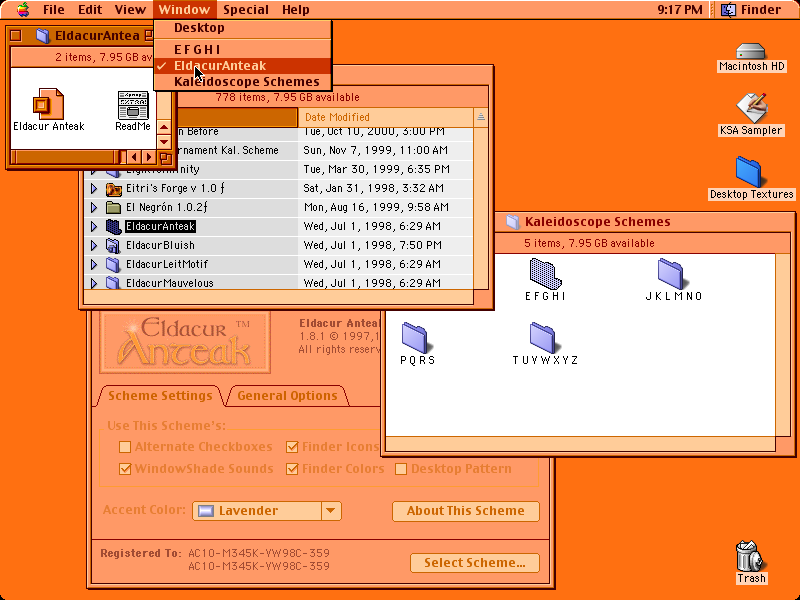Open the Special menu
The width and height of the screenshot is (800, 600).
(246, 9)
